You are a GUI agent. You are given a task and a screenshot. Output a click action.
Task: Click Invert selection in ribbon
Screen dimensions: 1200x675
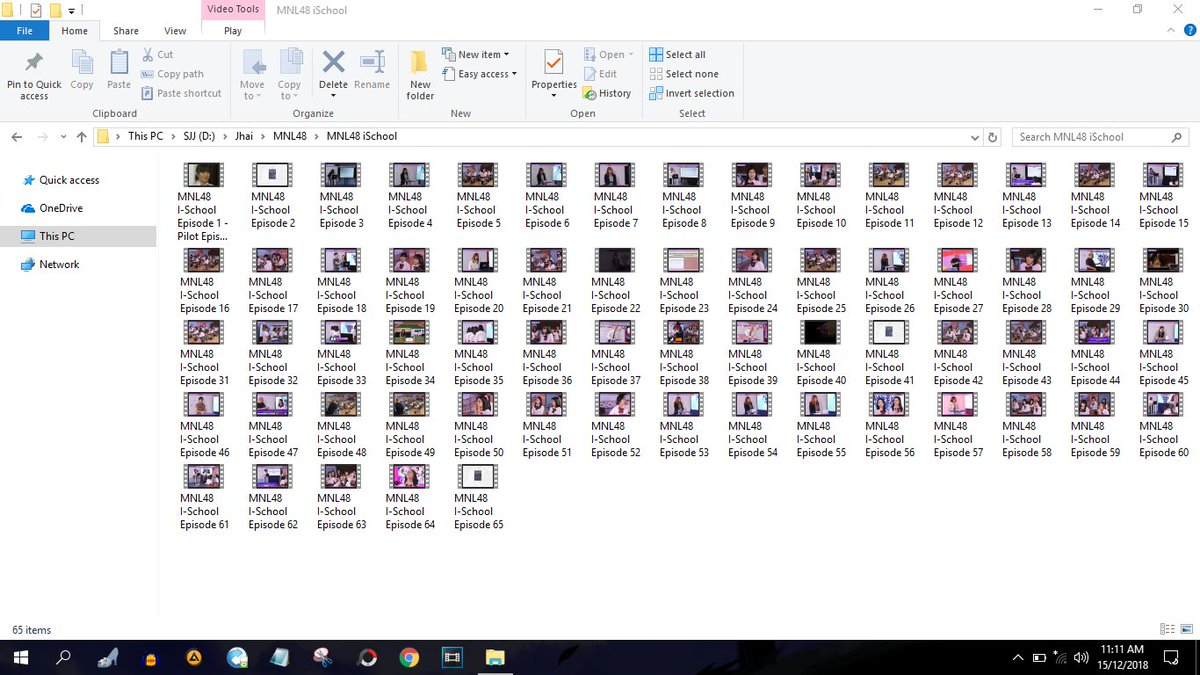point(692,93)
